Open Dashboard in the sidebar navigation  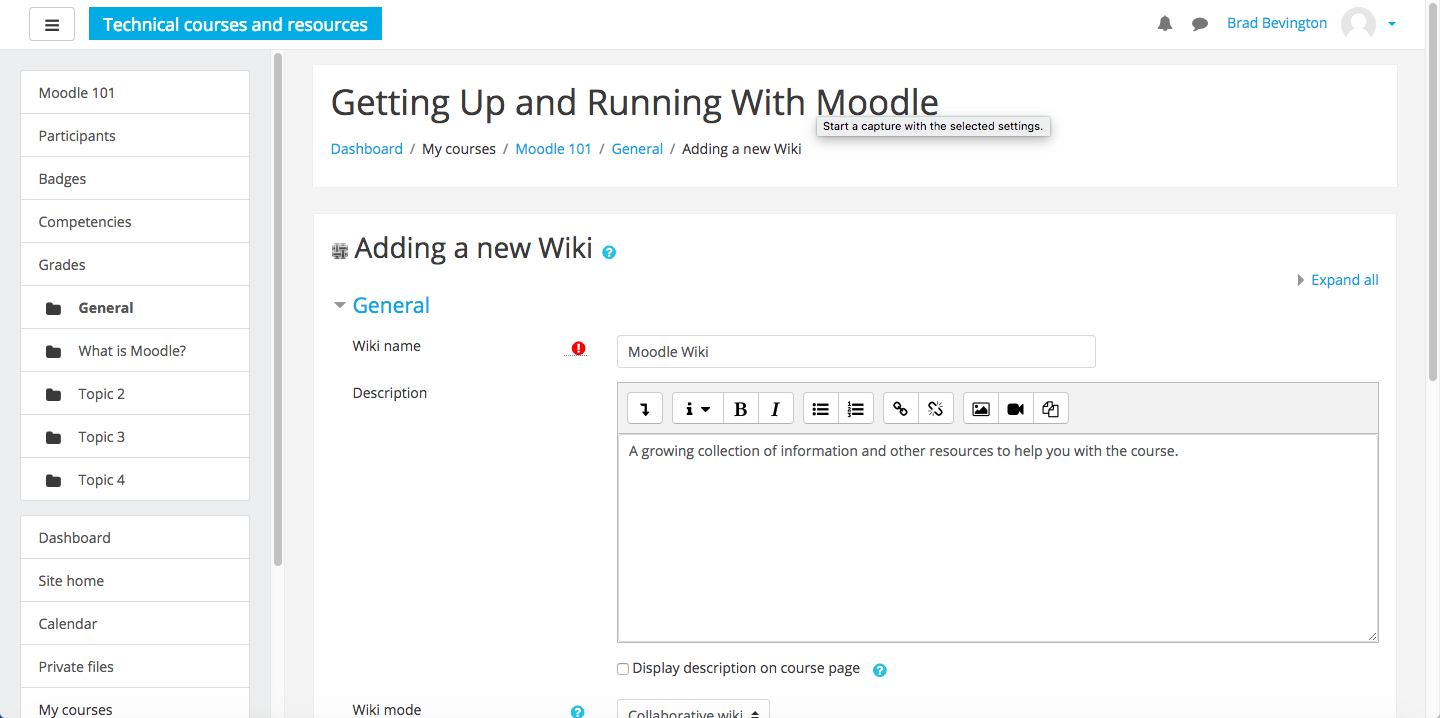[x=135, y=538]
